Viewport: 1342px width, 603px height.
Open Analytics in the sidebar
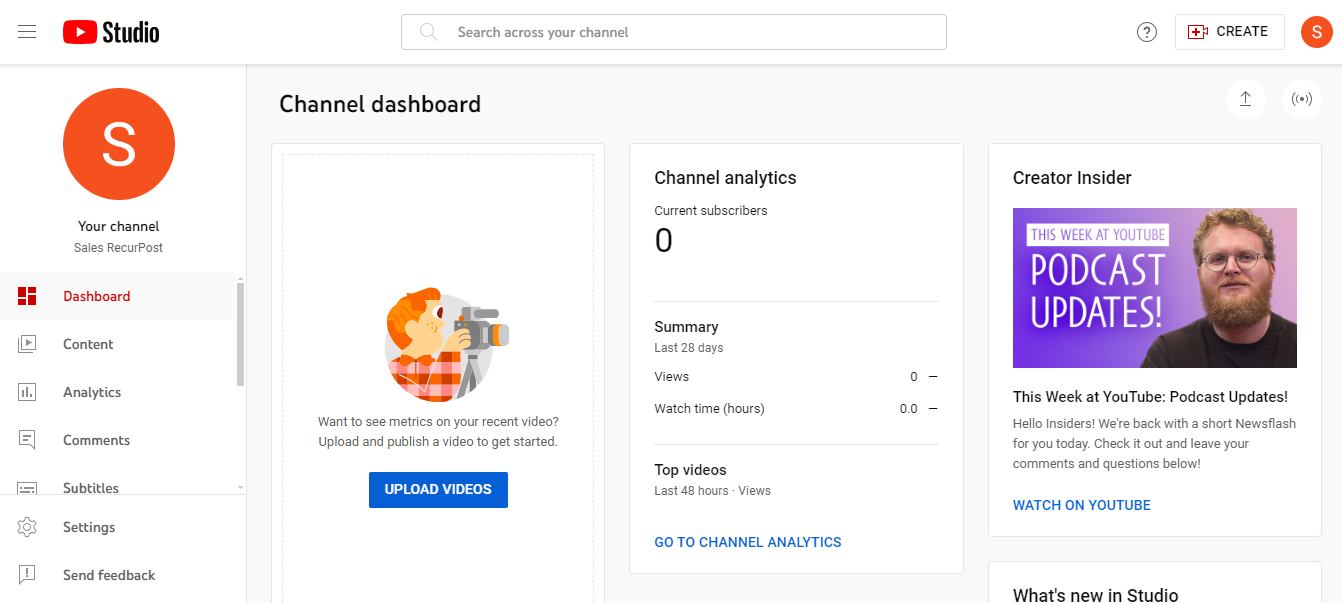click(x=118, y=392)
